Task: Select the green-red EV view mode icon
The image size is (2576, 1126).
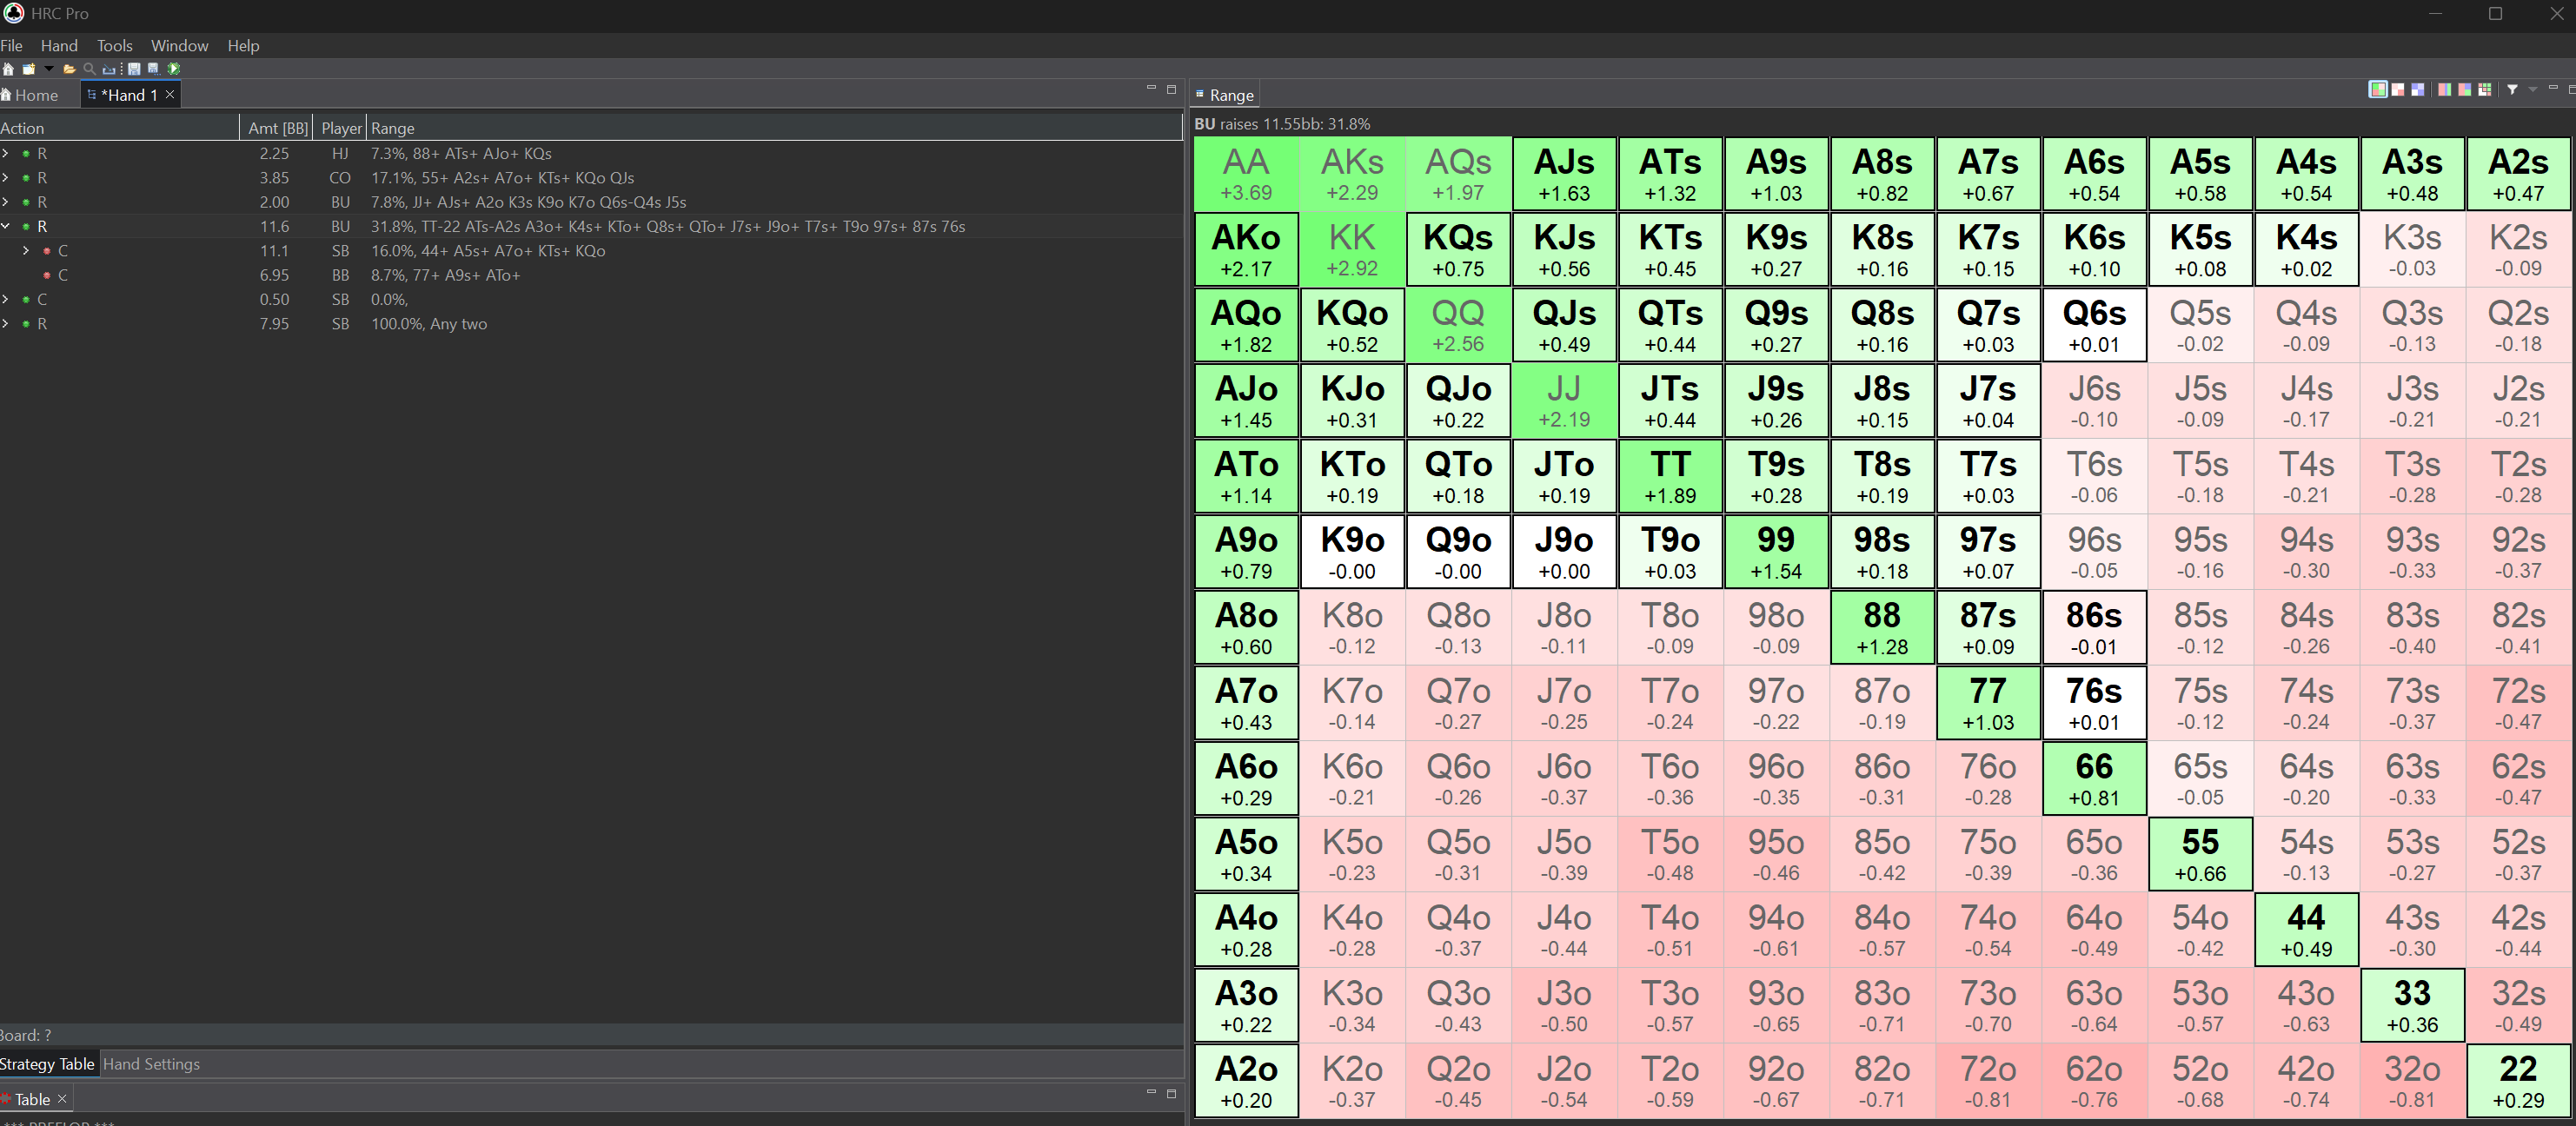Action: point(2379,89)
